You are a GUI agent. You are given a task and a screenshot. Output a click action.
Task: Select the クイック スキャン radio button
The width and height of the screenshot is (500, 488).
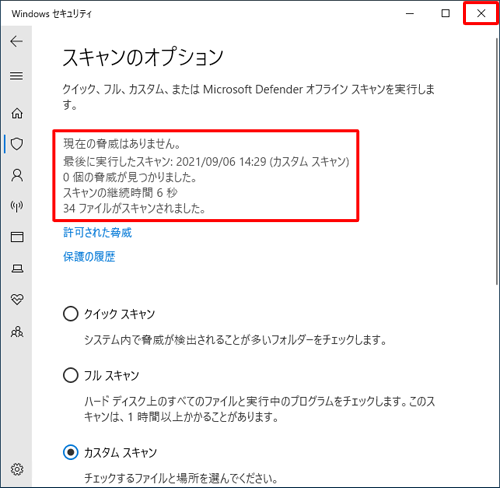tap(70, 314)
